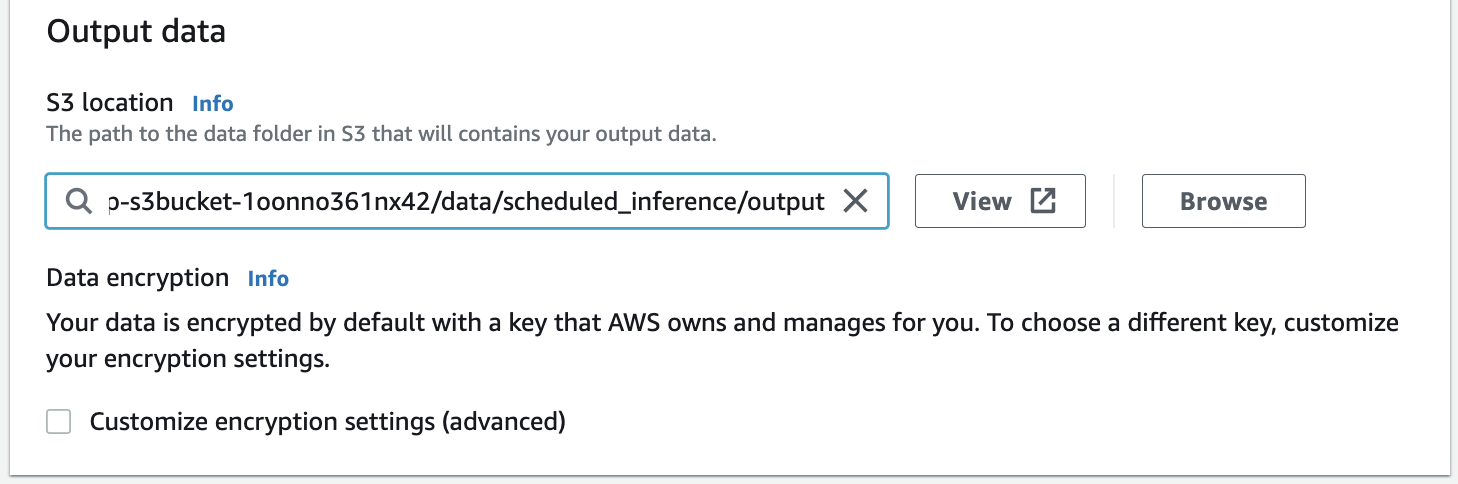Click the "S3 location" field label
The height and width of the screenshot is (484, 1458).
pyautogui.click(x=110, y=102)
